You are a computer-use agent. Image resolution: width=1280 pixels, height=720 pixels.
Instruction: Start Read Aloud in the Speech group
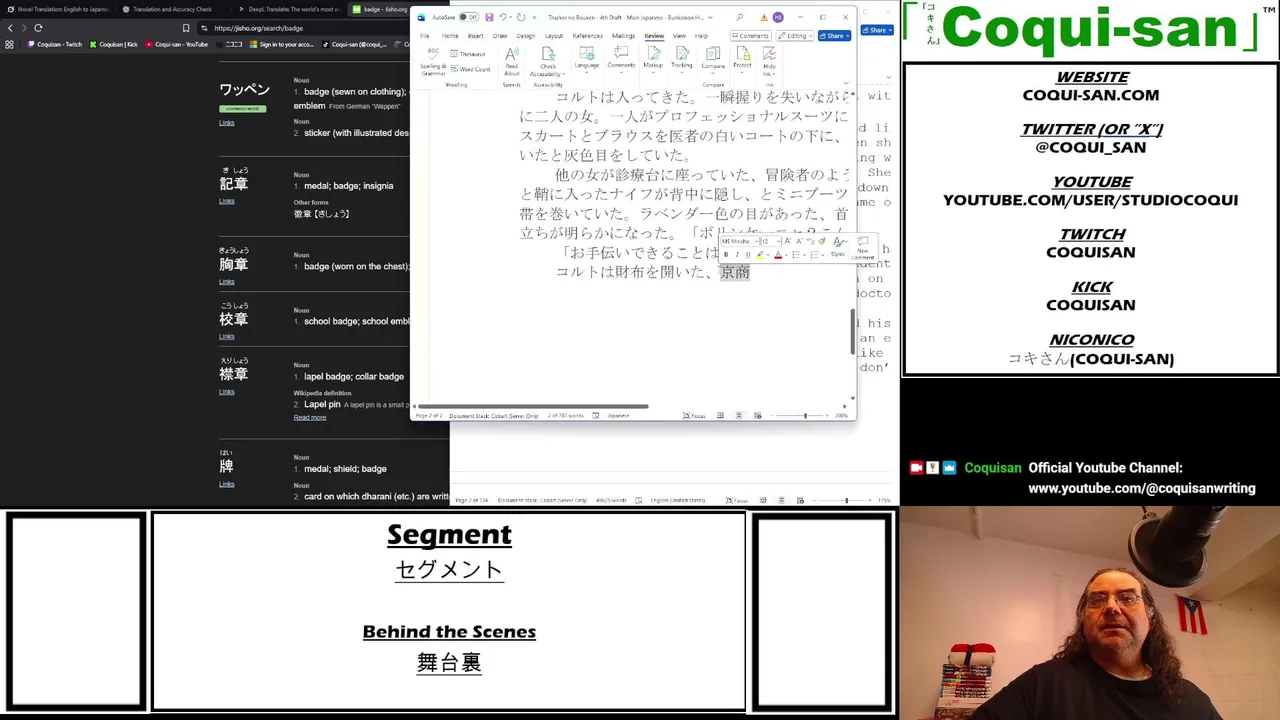coord(511,61)
